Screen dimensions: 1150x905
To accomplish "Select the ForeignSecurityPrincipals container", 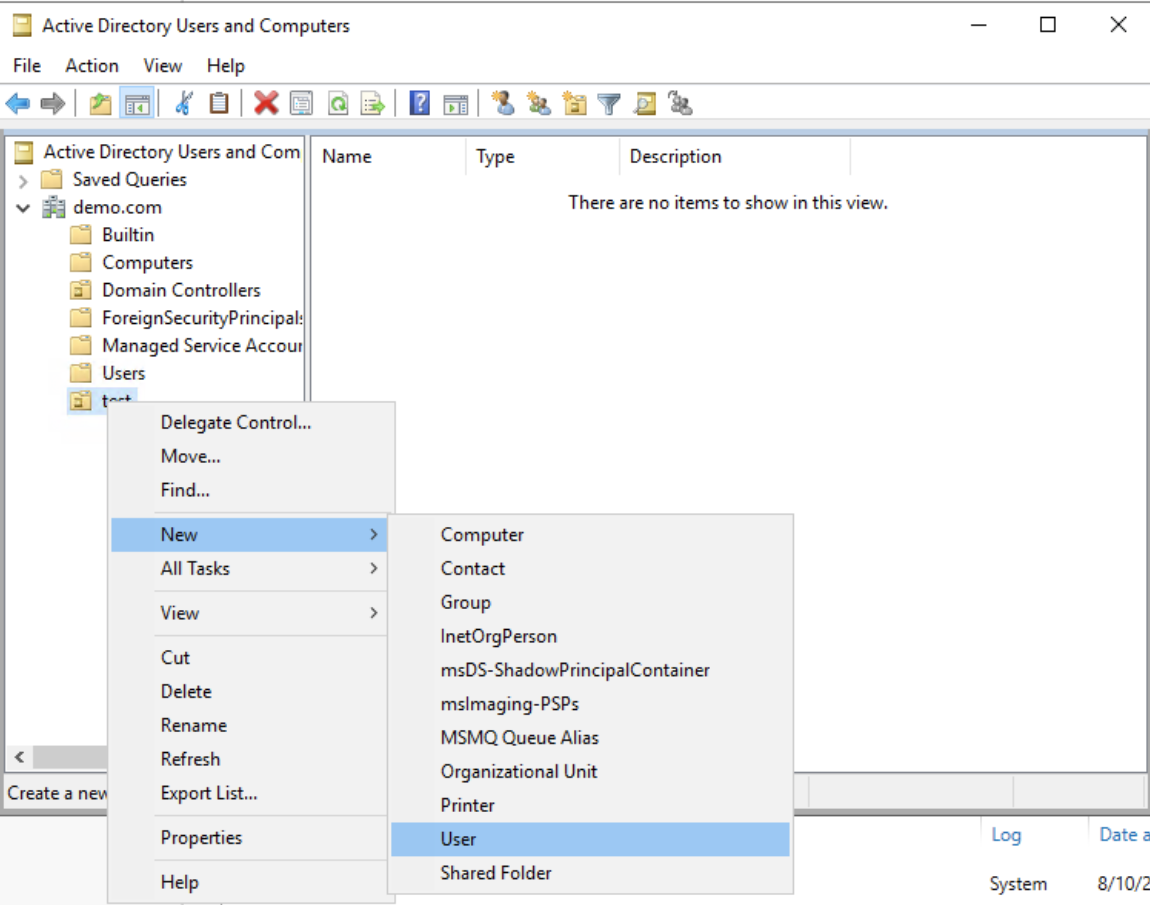I will coord(202,318).
